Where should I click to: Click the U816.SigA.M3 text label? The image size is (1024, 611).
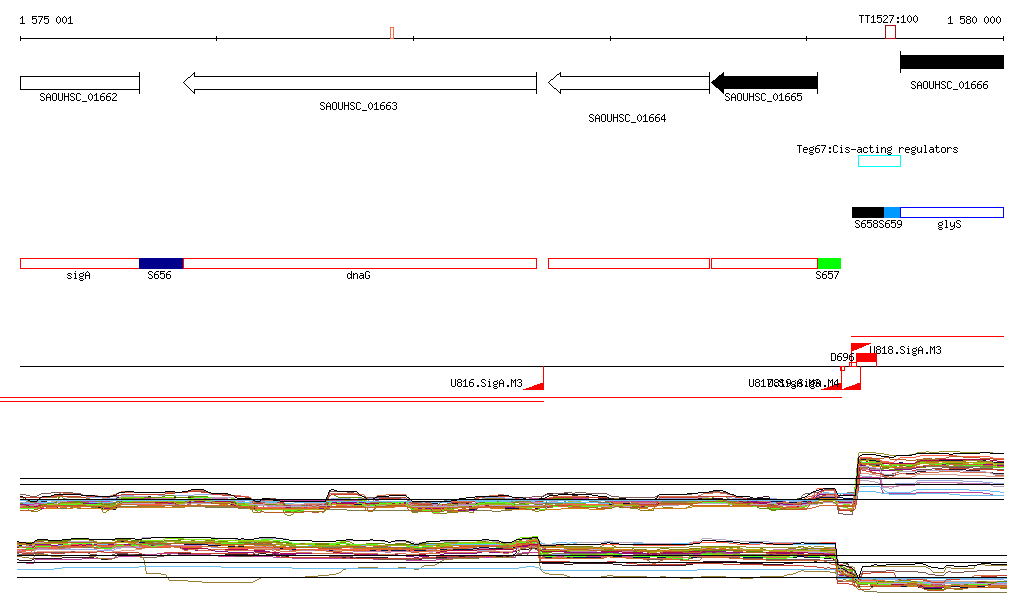tap(486, 383)
